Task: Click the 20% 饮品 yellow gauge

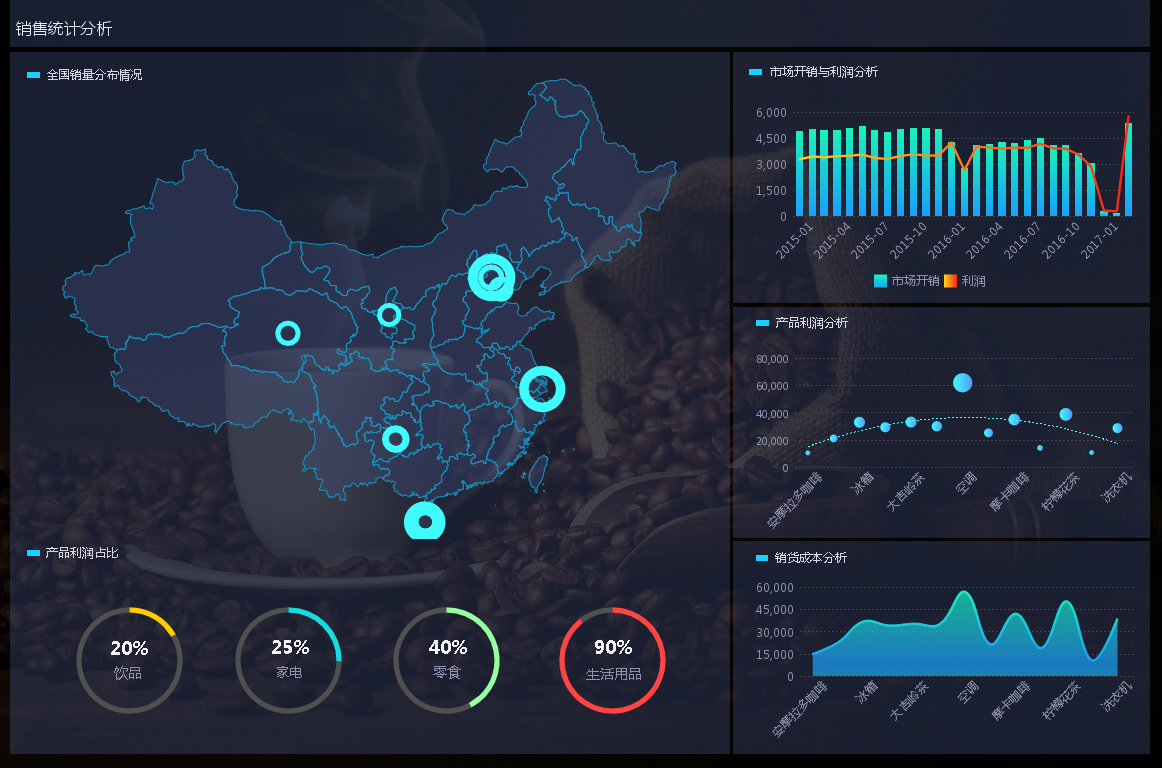Action: [129, 660]
